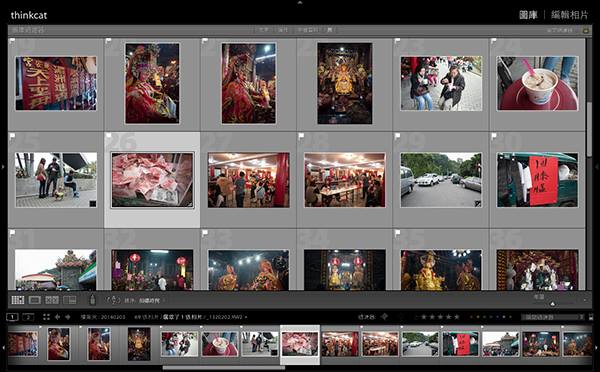Click the filmstrip horizontal scrollbar

pyautogui.click(x=224, y=368)
